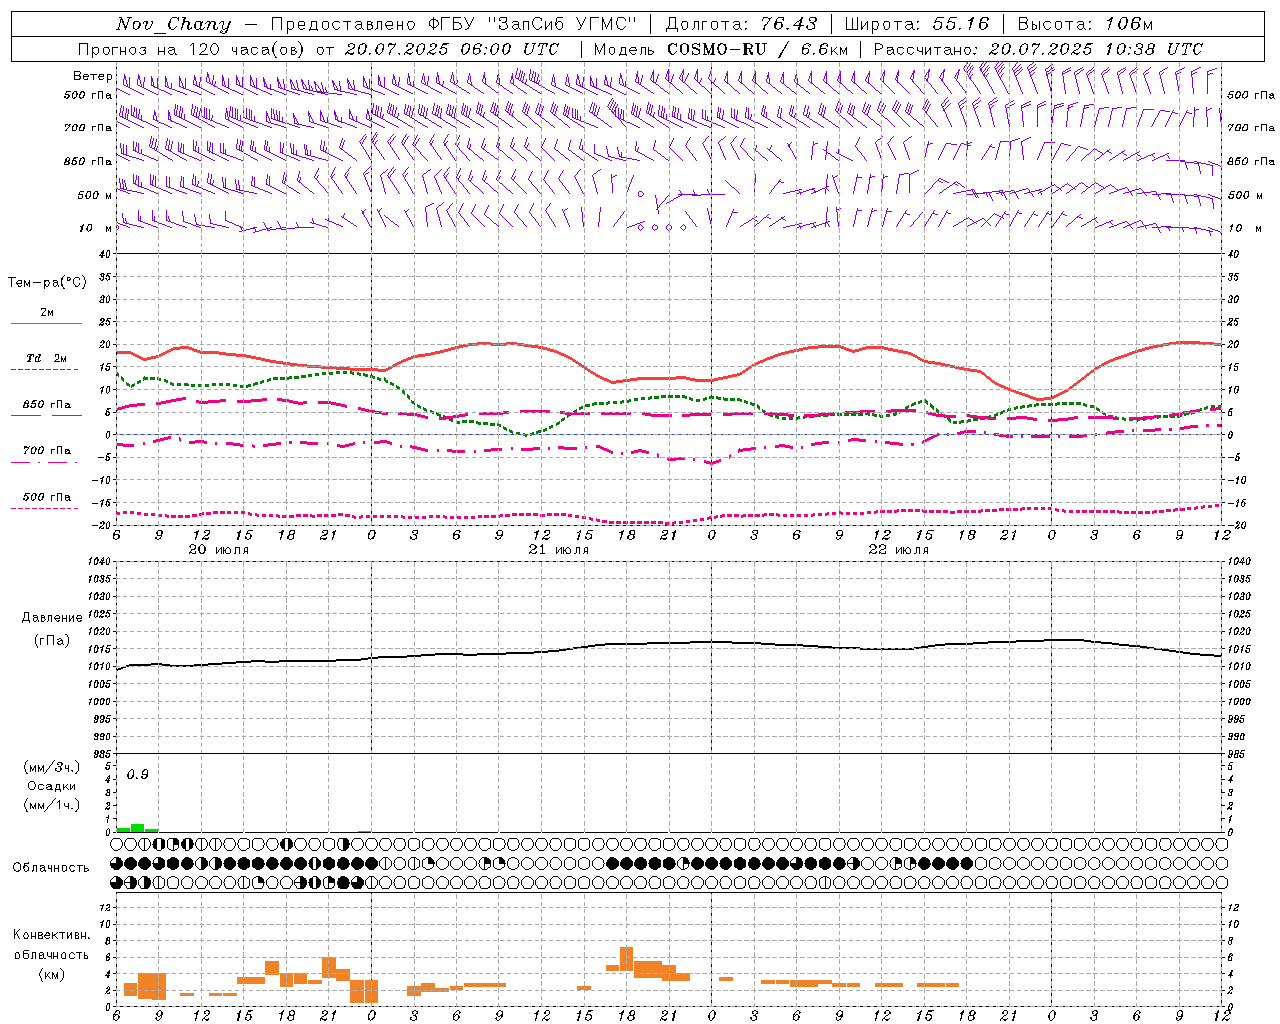Screen dimensions: 1280x1024
Task: Select the Давление pressure panel label
Action: click(x=52, y=618)
